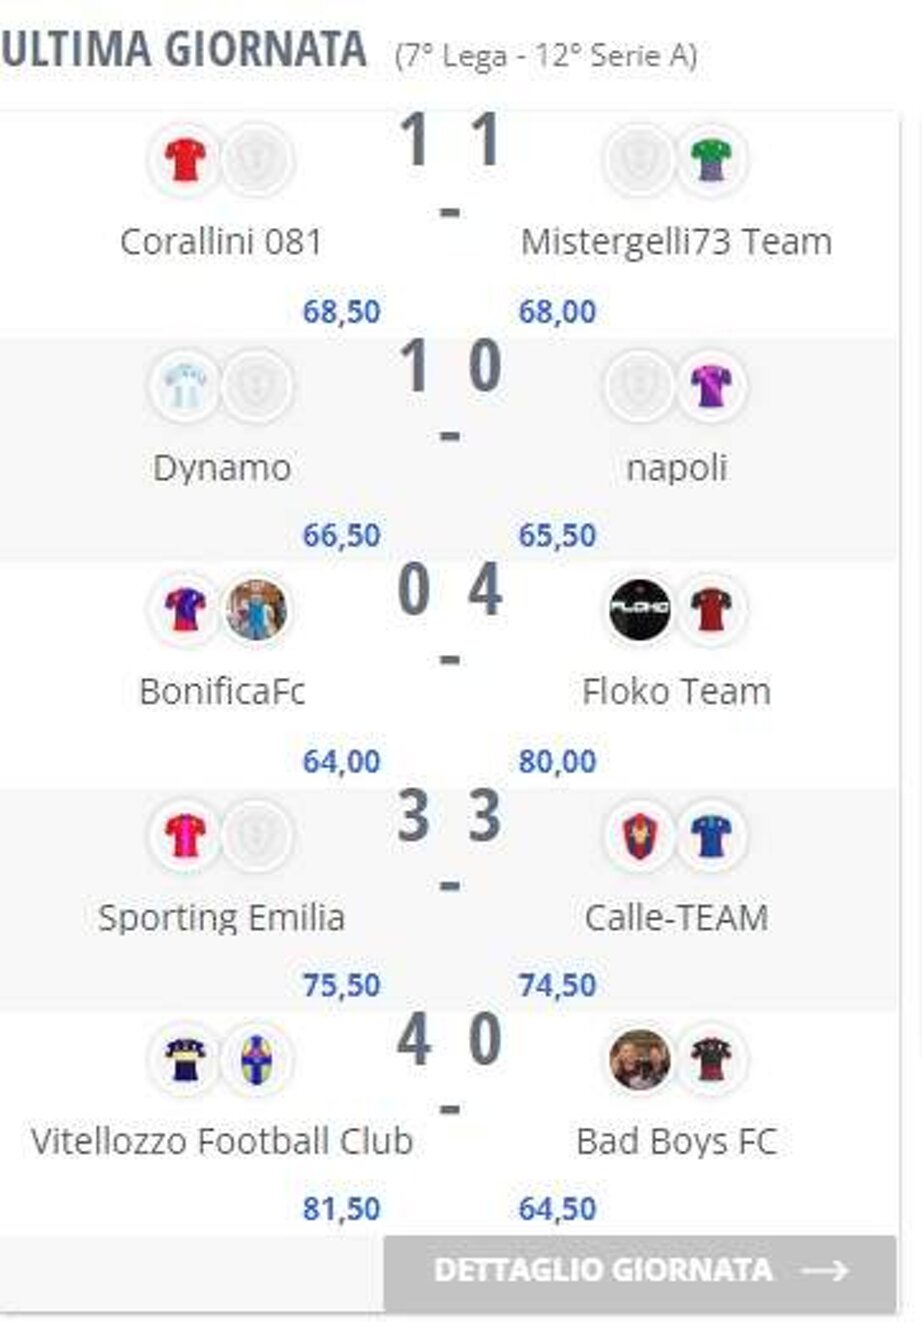Click the 81,50 score of Vitellozzo

341,1209
